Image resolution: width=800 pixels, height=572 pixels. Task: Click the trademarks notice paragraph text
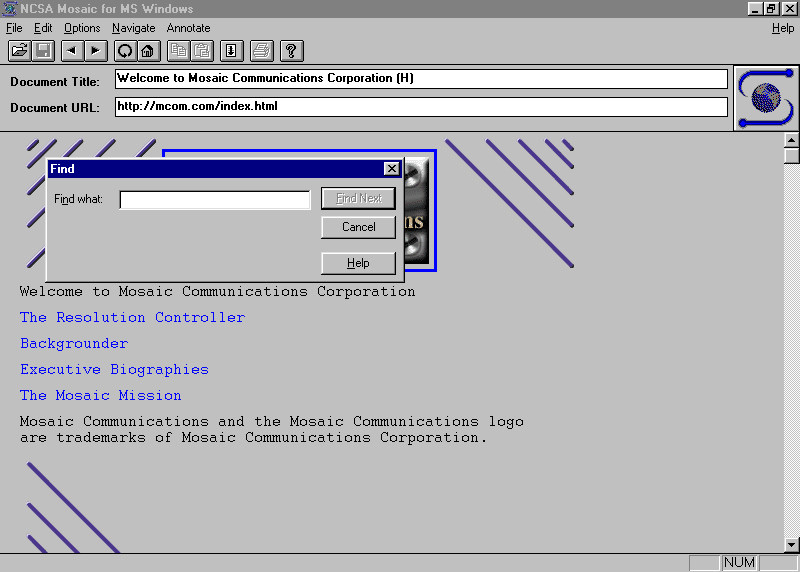(x=271, y=429)
